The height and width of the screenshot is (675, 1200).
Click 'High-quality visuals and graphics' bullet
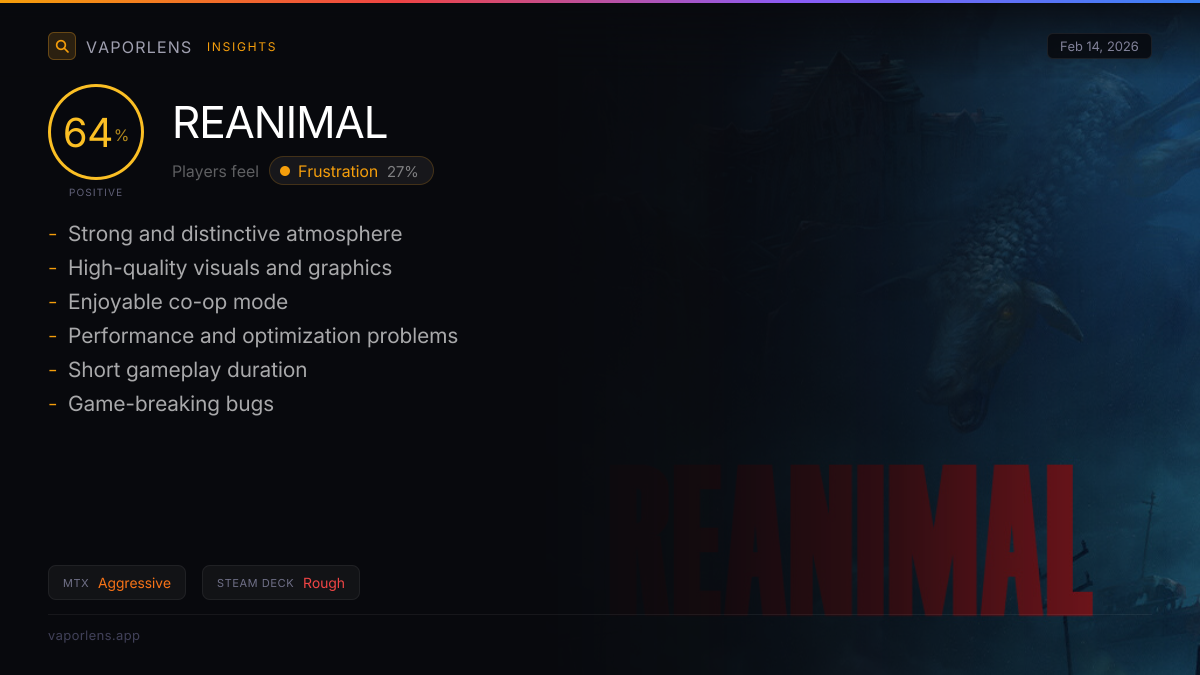tap(230, 268)
